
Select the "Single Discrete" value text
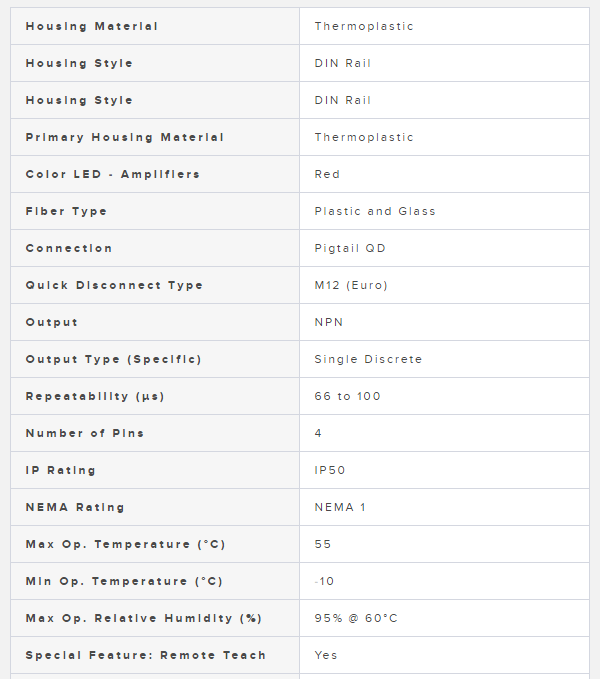point(368,359)
